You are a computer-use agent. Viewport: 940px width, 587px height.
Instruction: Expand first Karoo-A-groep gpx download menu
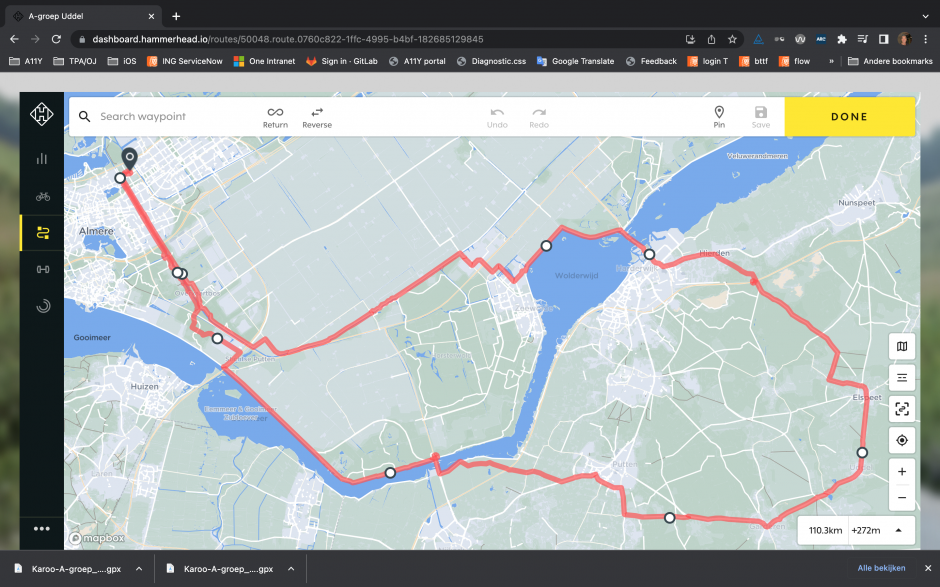(x=139, y=568)
